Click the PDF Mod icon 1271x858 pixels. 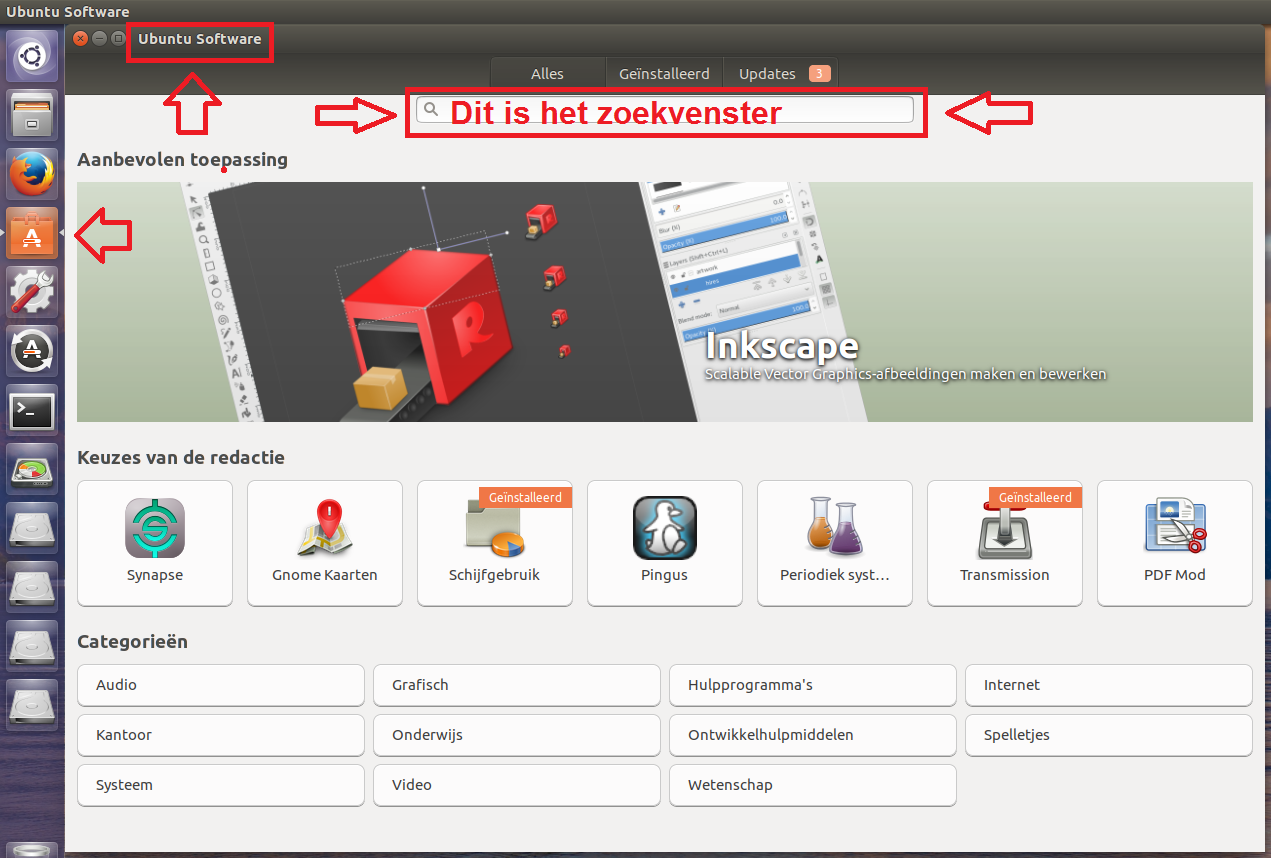pos(1175,527)
